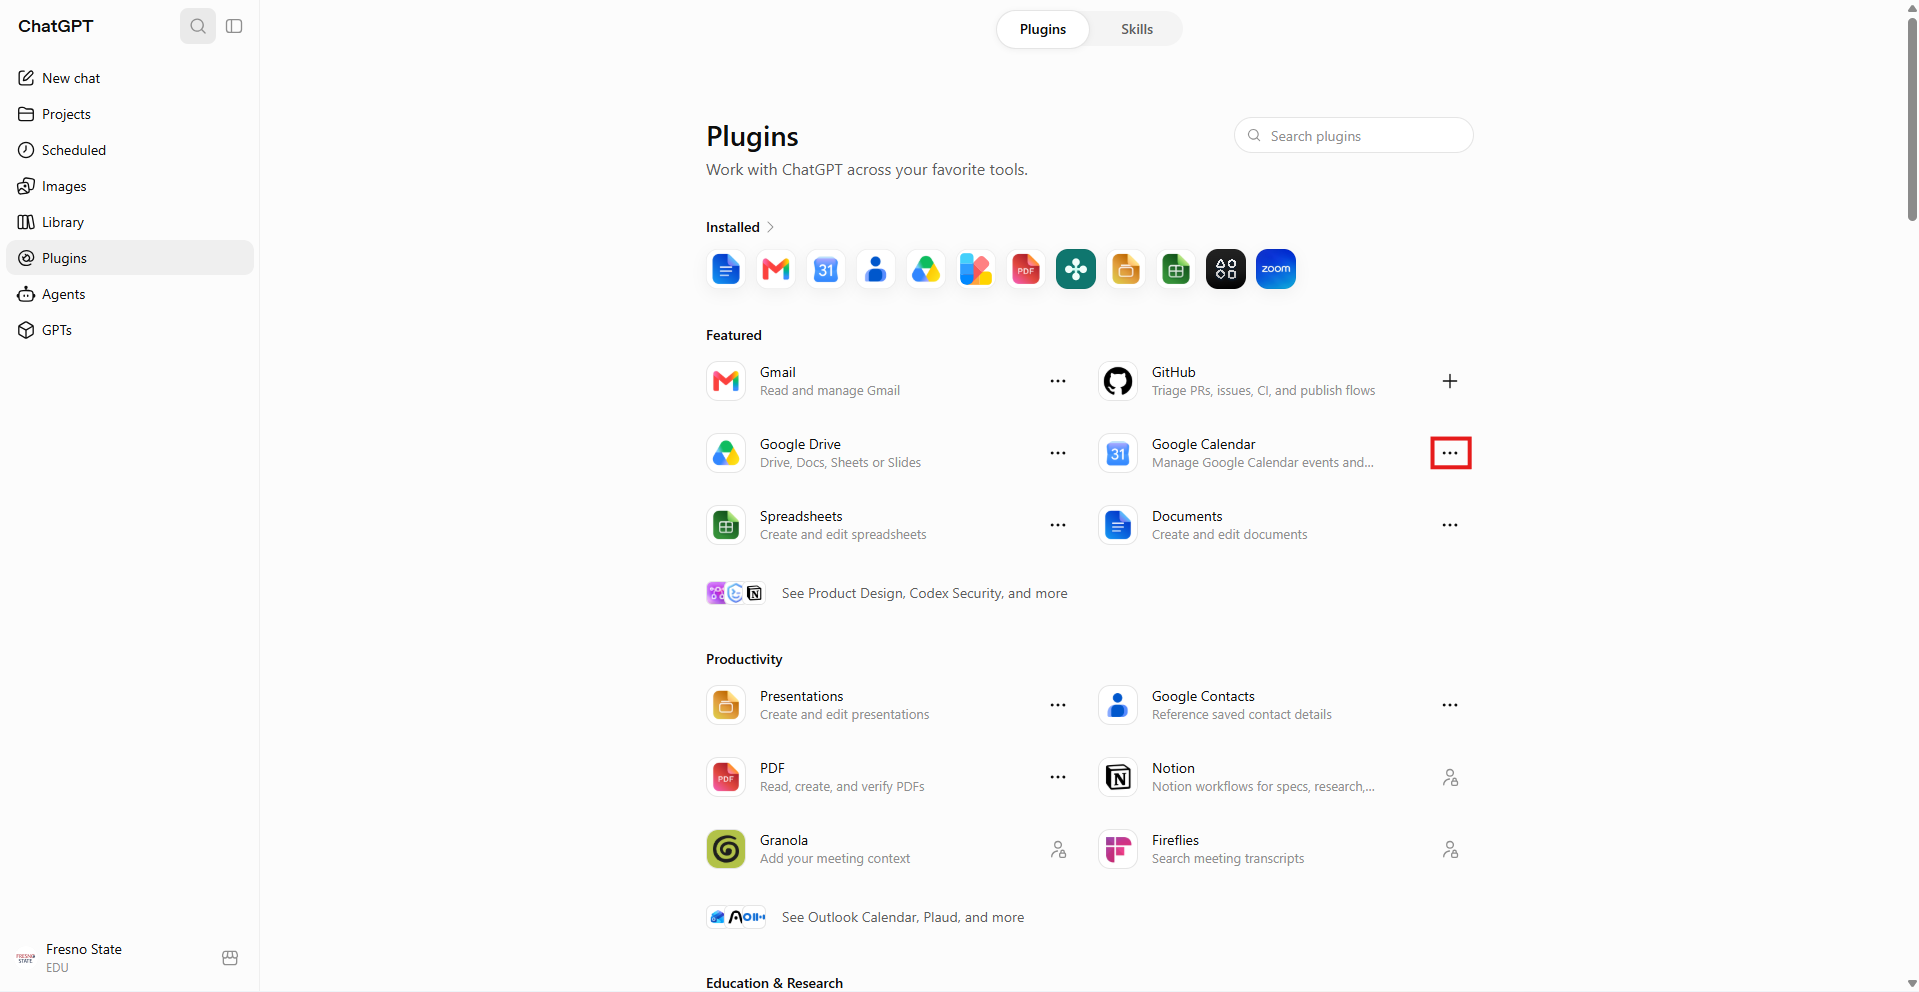Start a New chat from sidebar
Image resolution: width=1919 pixels, height=992 pixels.
(130, 78)
